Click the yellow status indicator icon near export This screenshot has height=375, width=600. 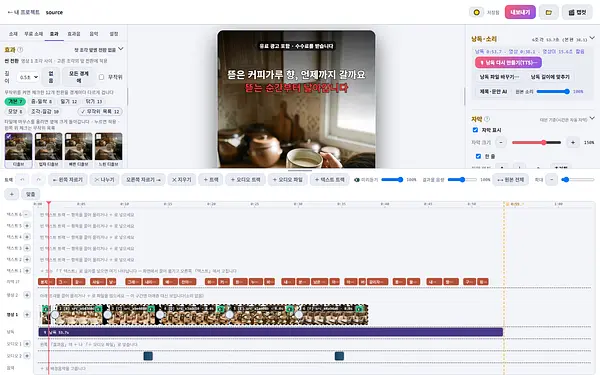[476, 12]
